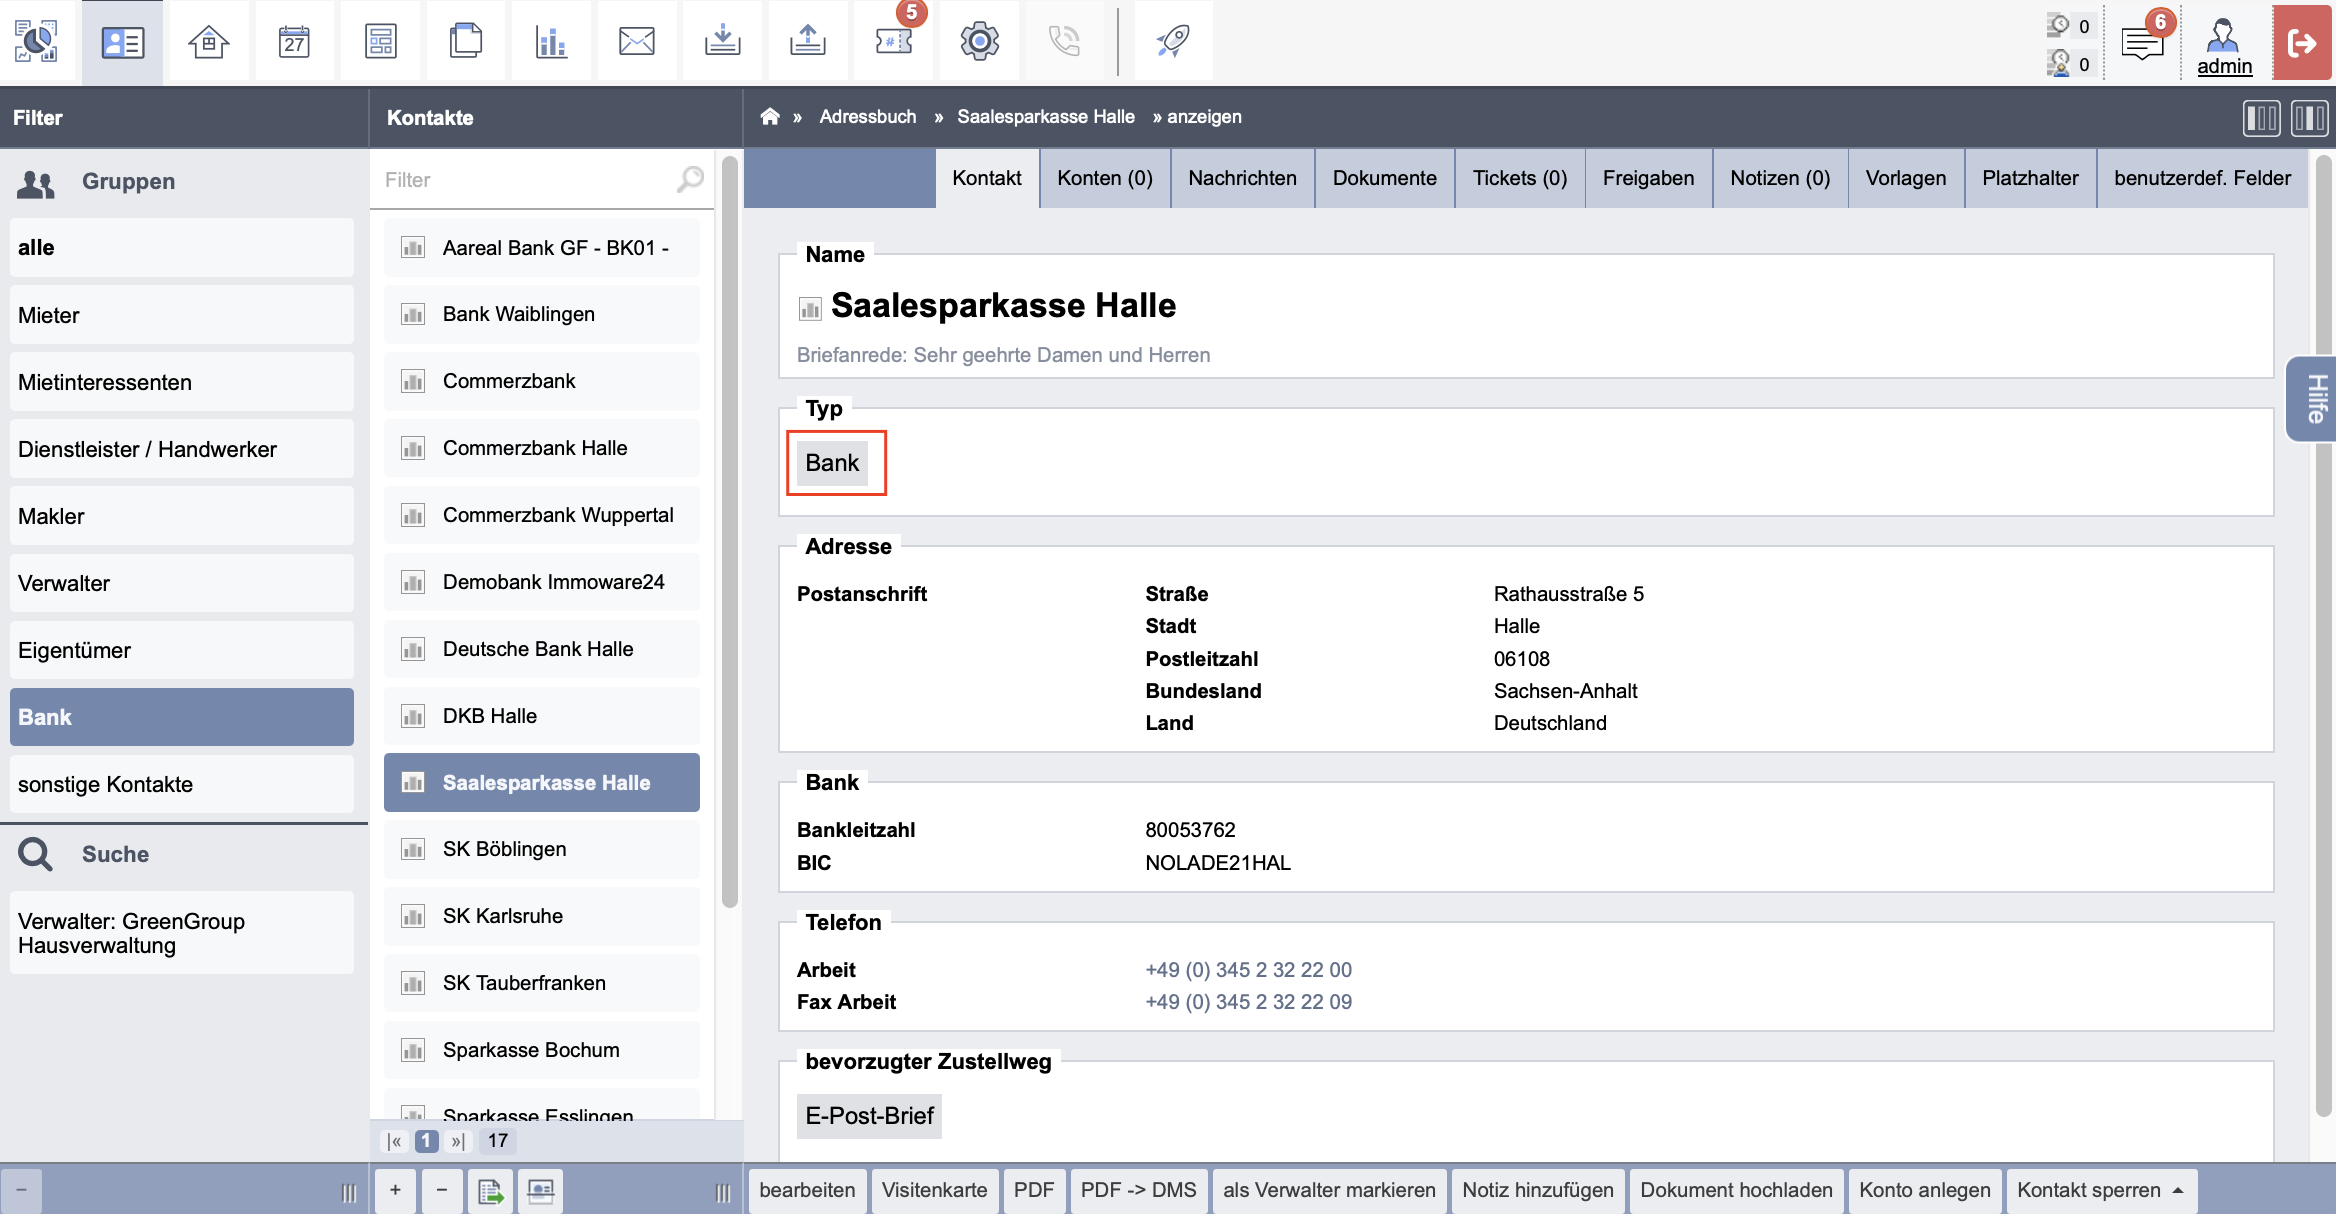The image size is (2336, 1214).
Task: Switch to the two-column layout icon
Action: [x=2261, y=118]
